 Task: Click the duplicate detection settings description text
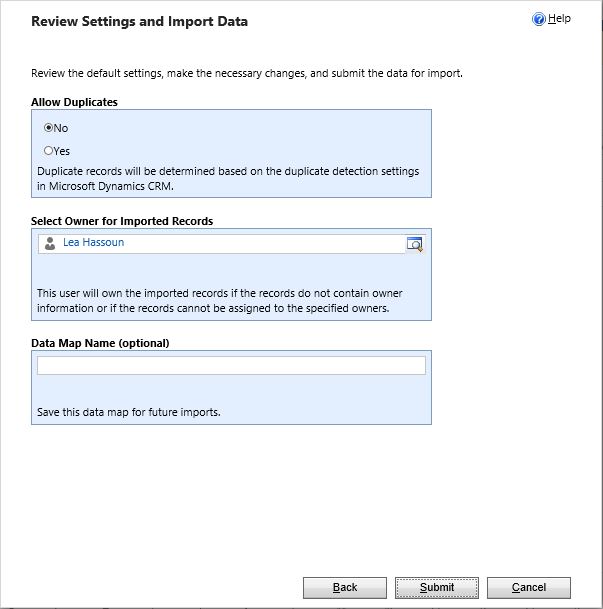pos(228,178)
